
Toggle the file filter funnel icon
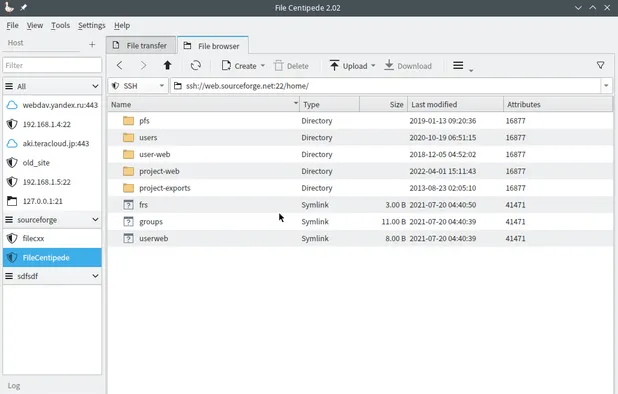pyautogui.click(x=600, y=65)
